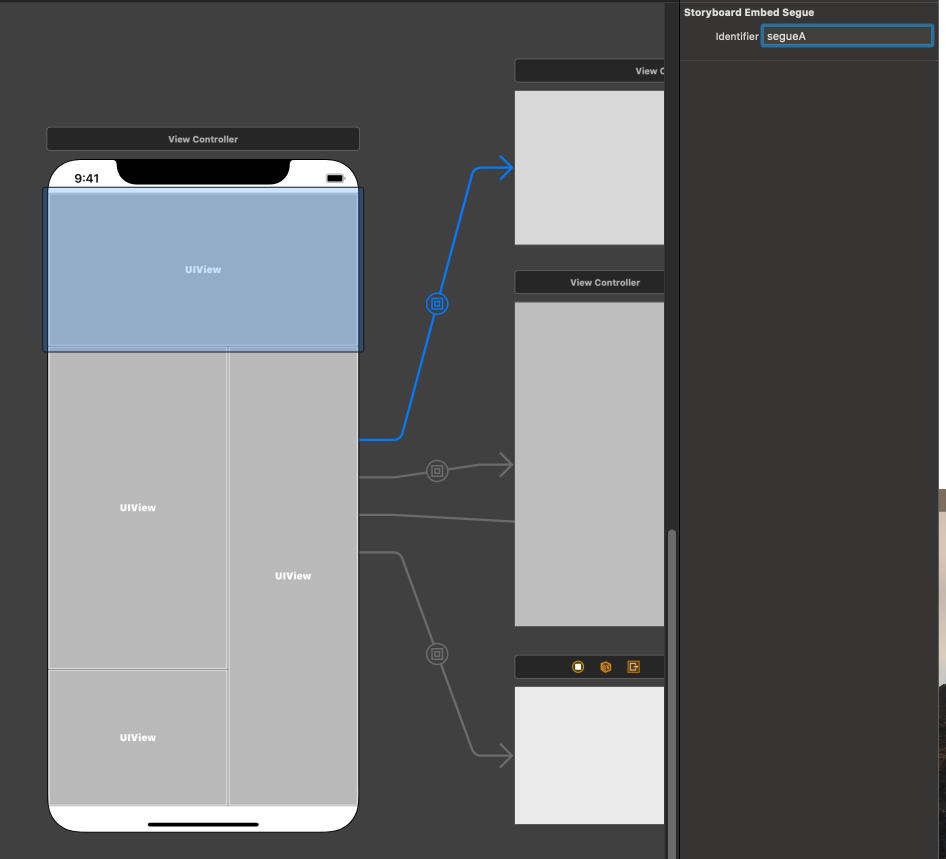Click the battery icon in phone status bar
The width and height of the screenshot is (946, 859).
[x=335, y=178]
